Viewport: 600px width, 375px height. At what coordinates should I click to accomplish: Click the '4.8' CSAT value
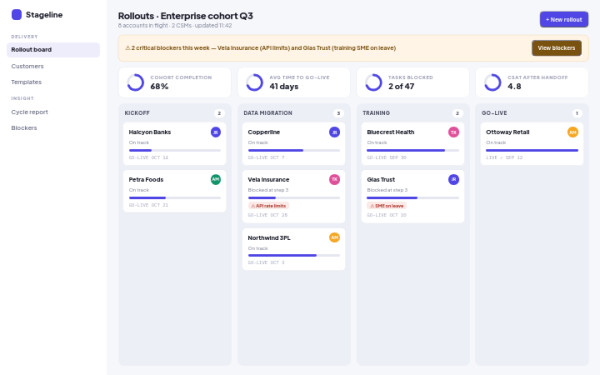514,86
